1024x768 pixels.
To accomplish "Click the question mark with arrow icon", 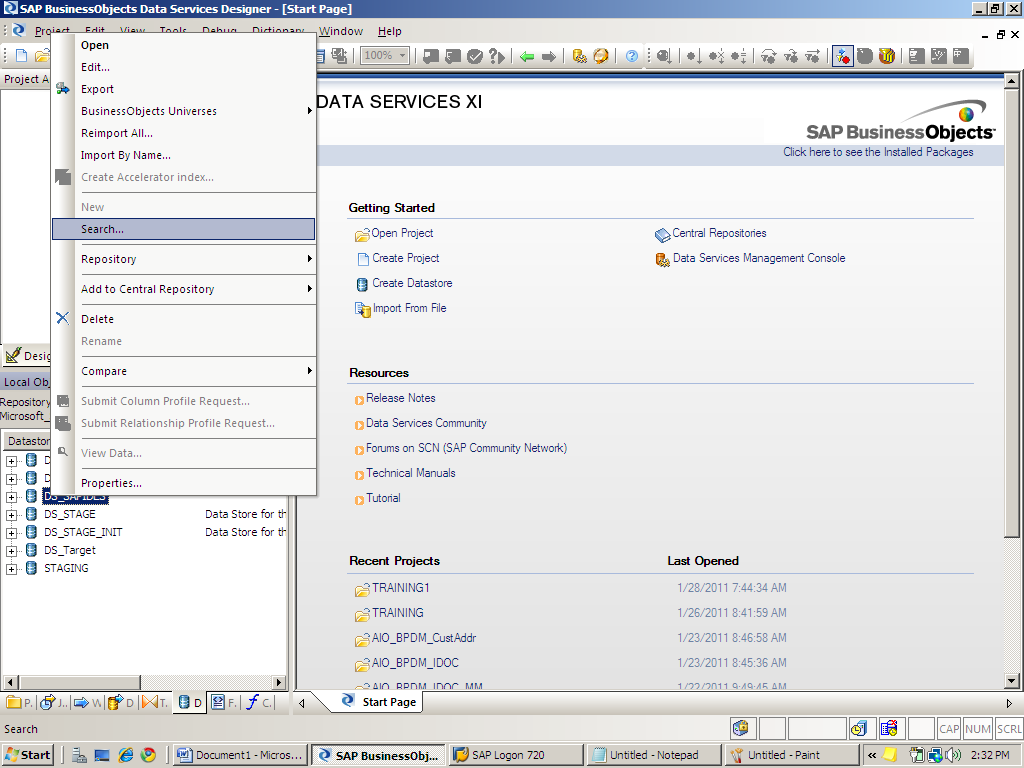I will [497, 57].
